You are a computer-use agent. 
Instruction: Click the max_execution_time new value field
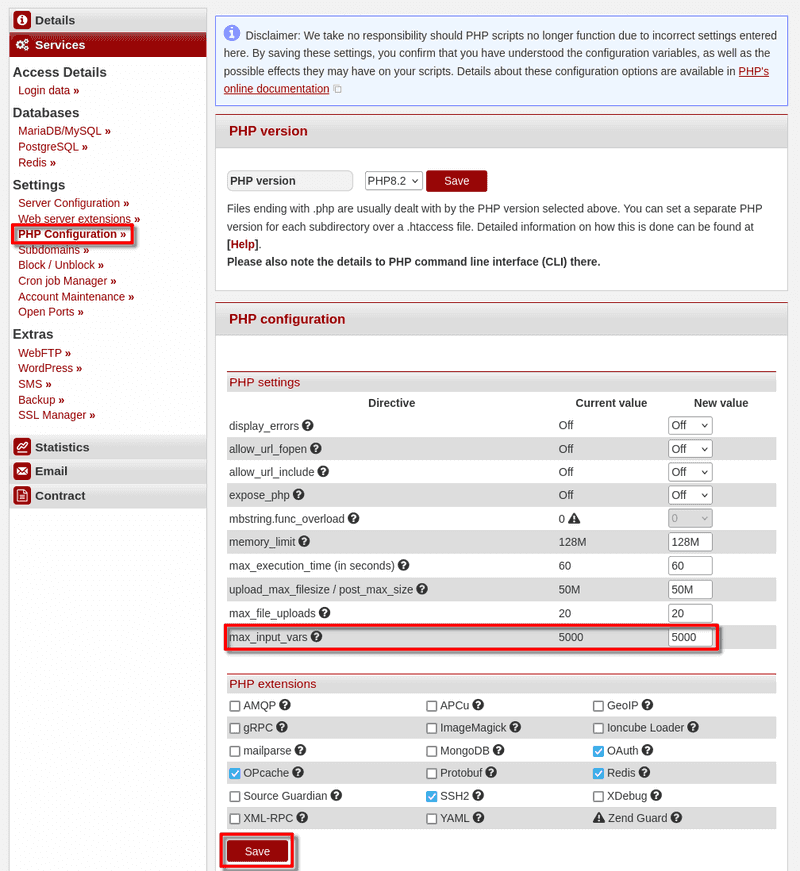[690, 566]
